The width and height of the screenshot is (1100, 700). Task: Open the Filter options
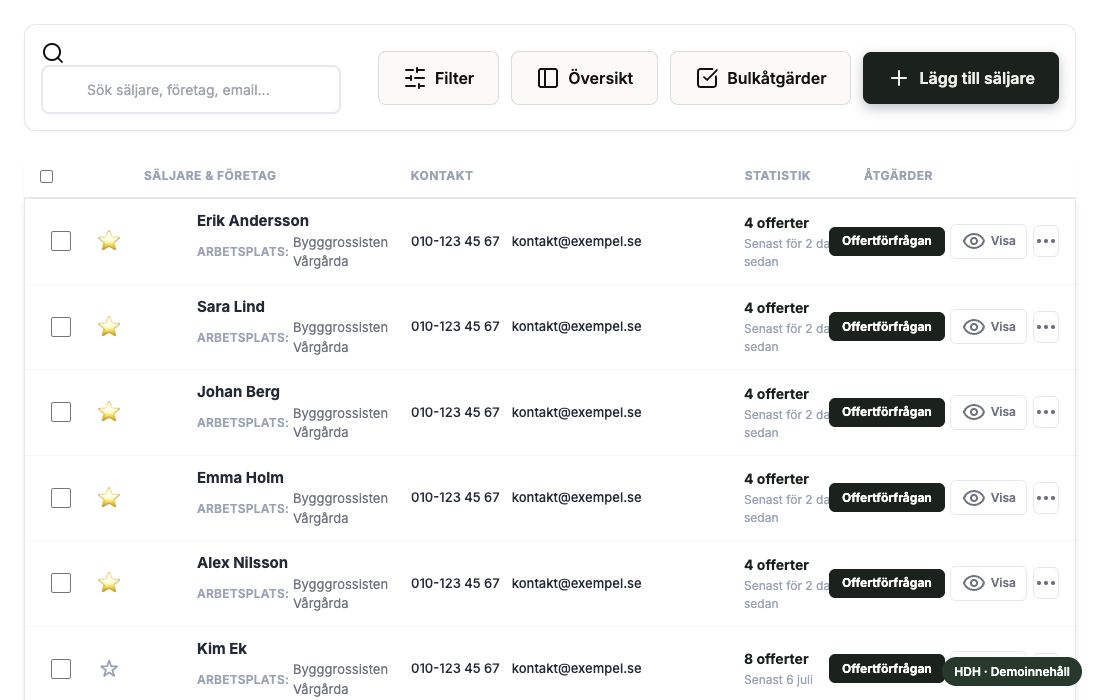(438, 78)
